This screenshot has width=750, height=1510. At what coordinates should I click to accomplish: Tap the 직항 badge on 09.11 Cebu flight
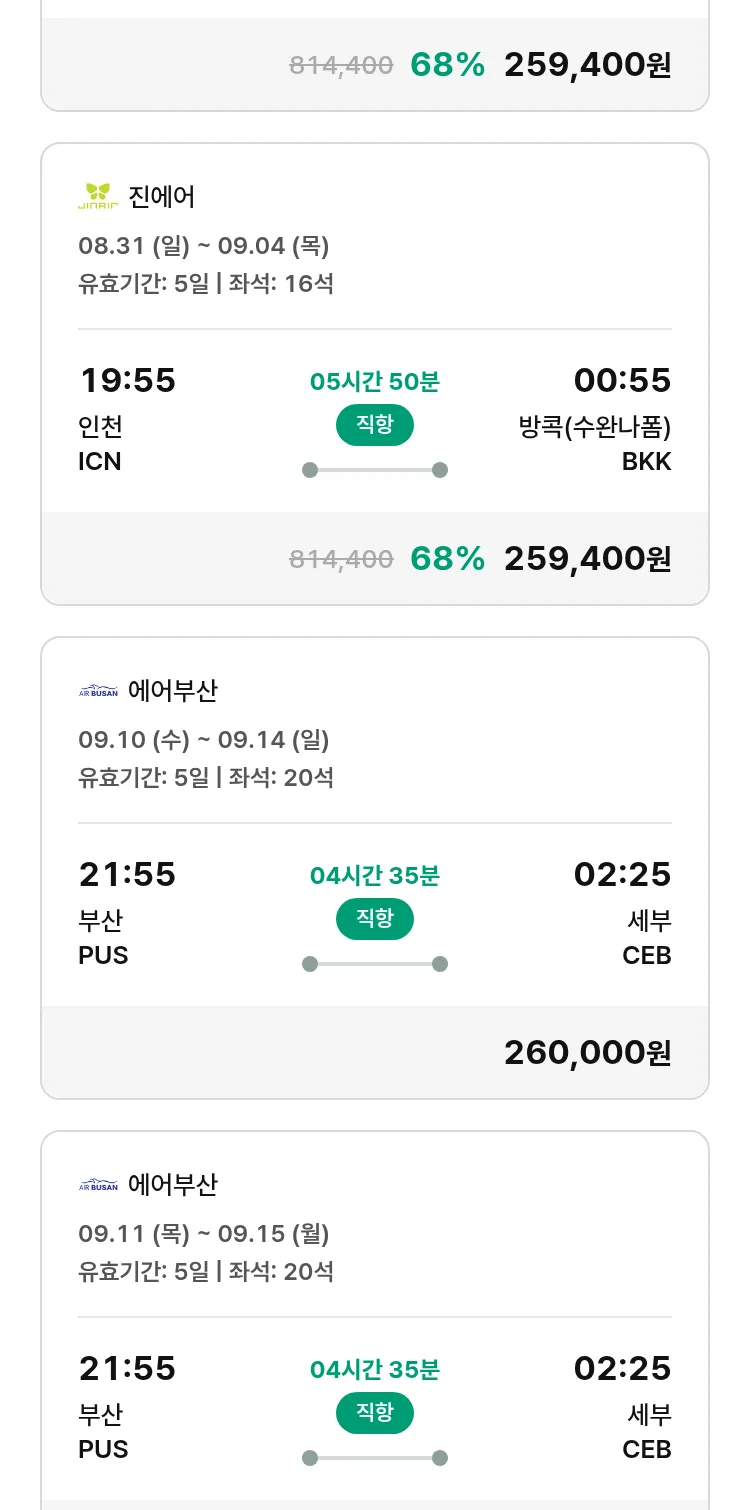[375, 1413]
